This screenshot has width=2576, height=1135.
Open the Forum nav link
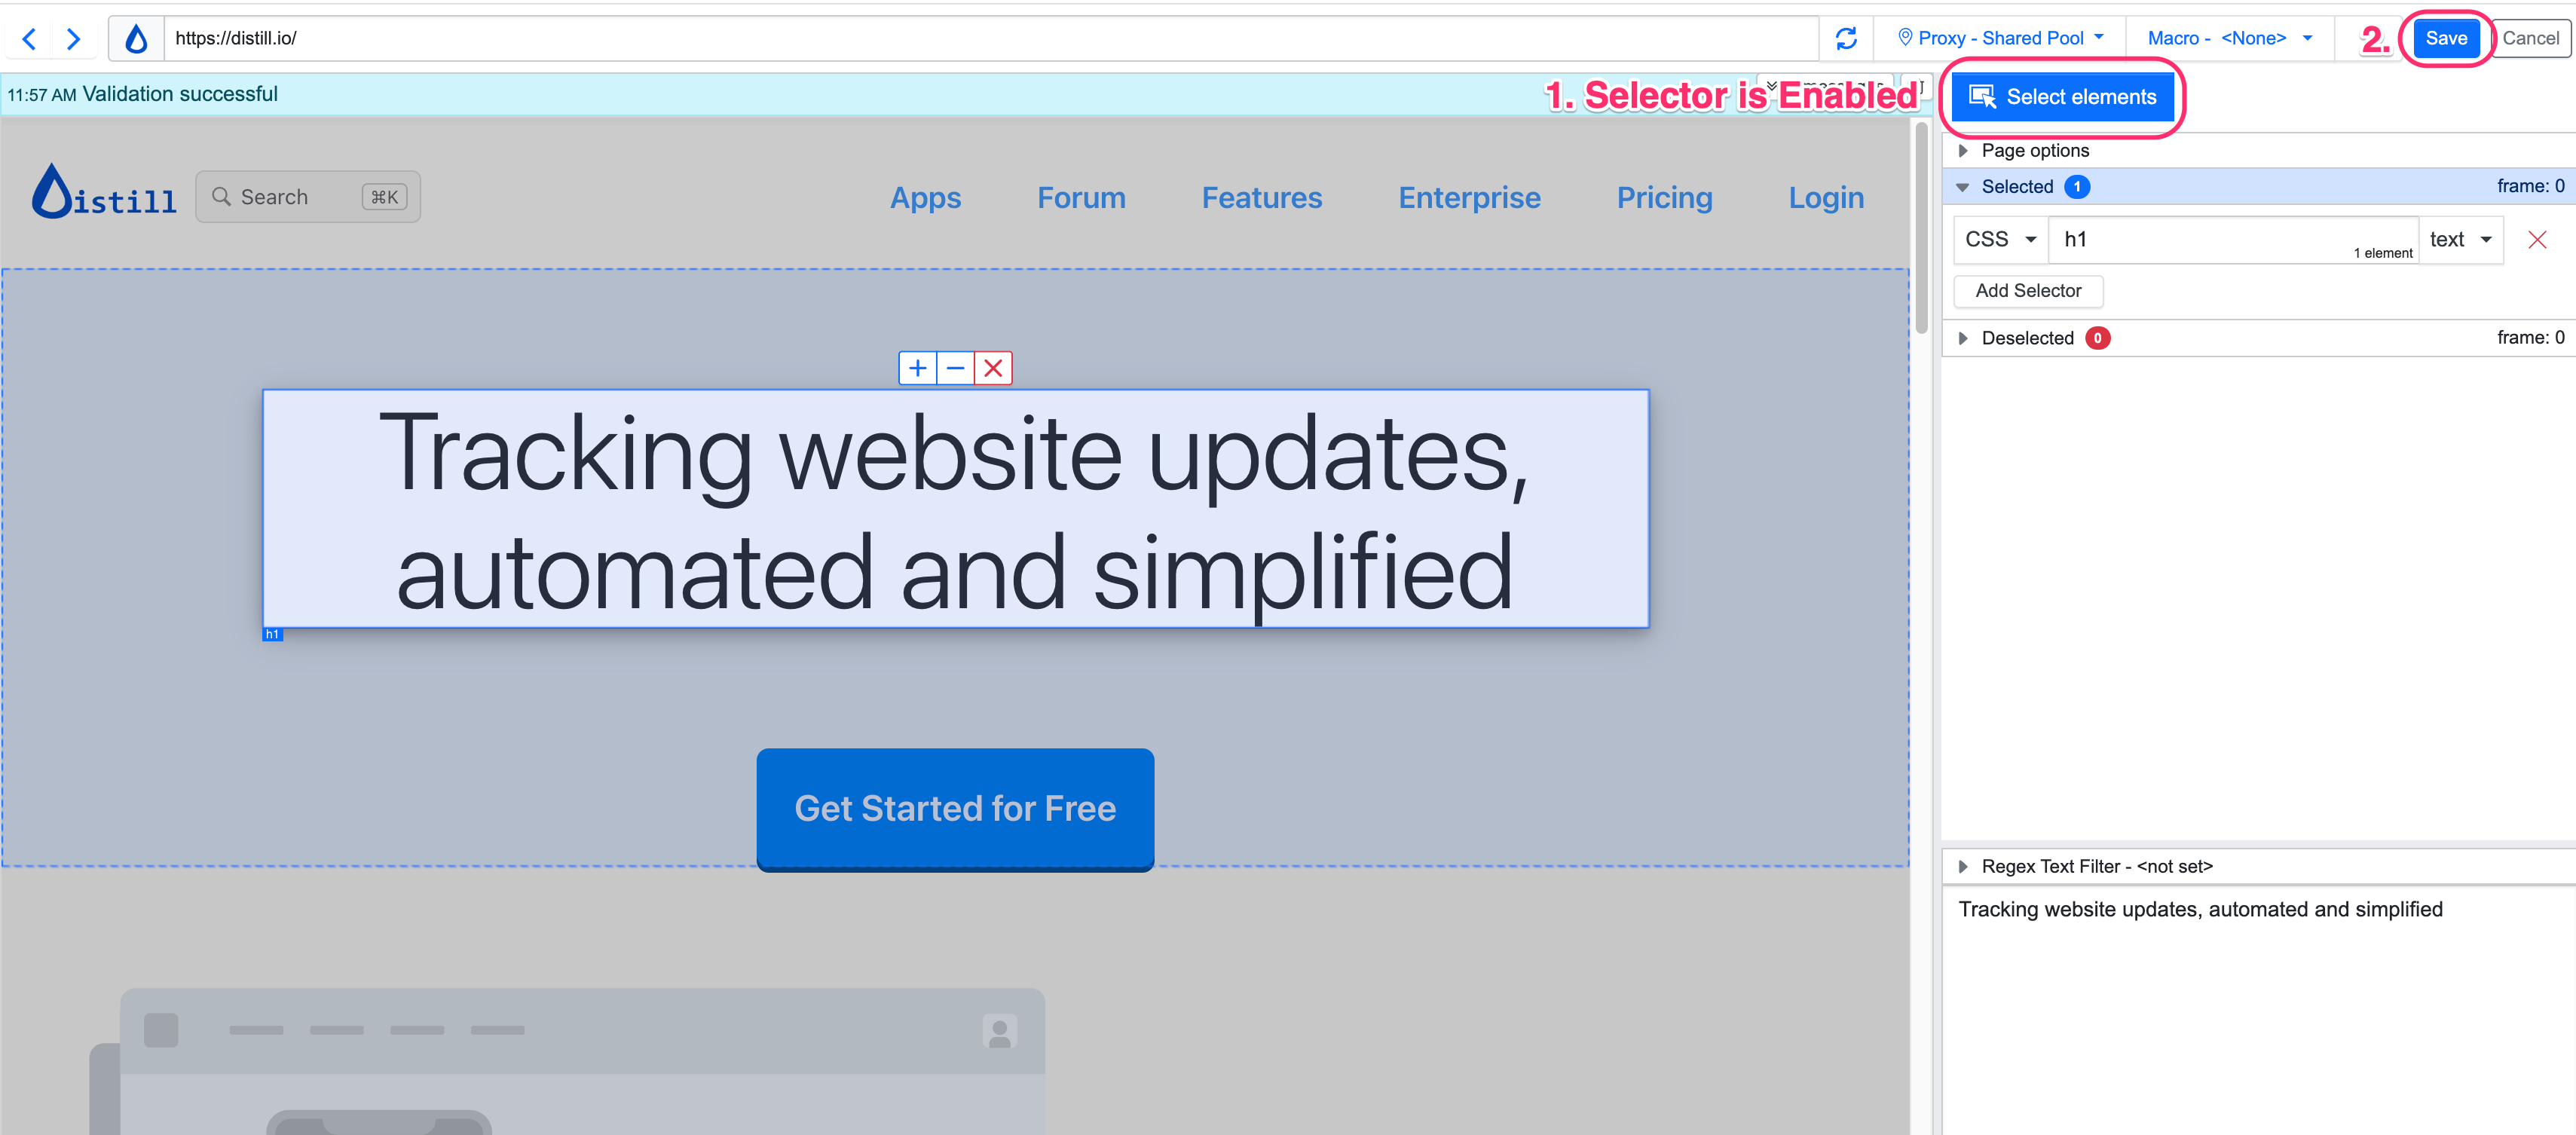coord(1081,198)
